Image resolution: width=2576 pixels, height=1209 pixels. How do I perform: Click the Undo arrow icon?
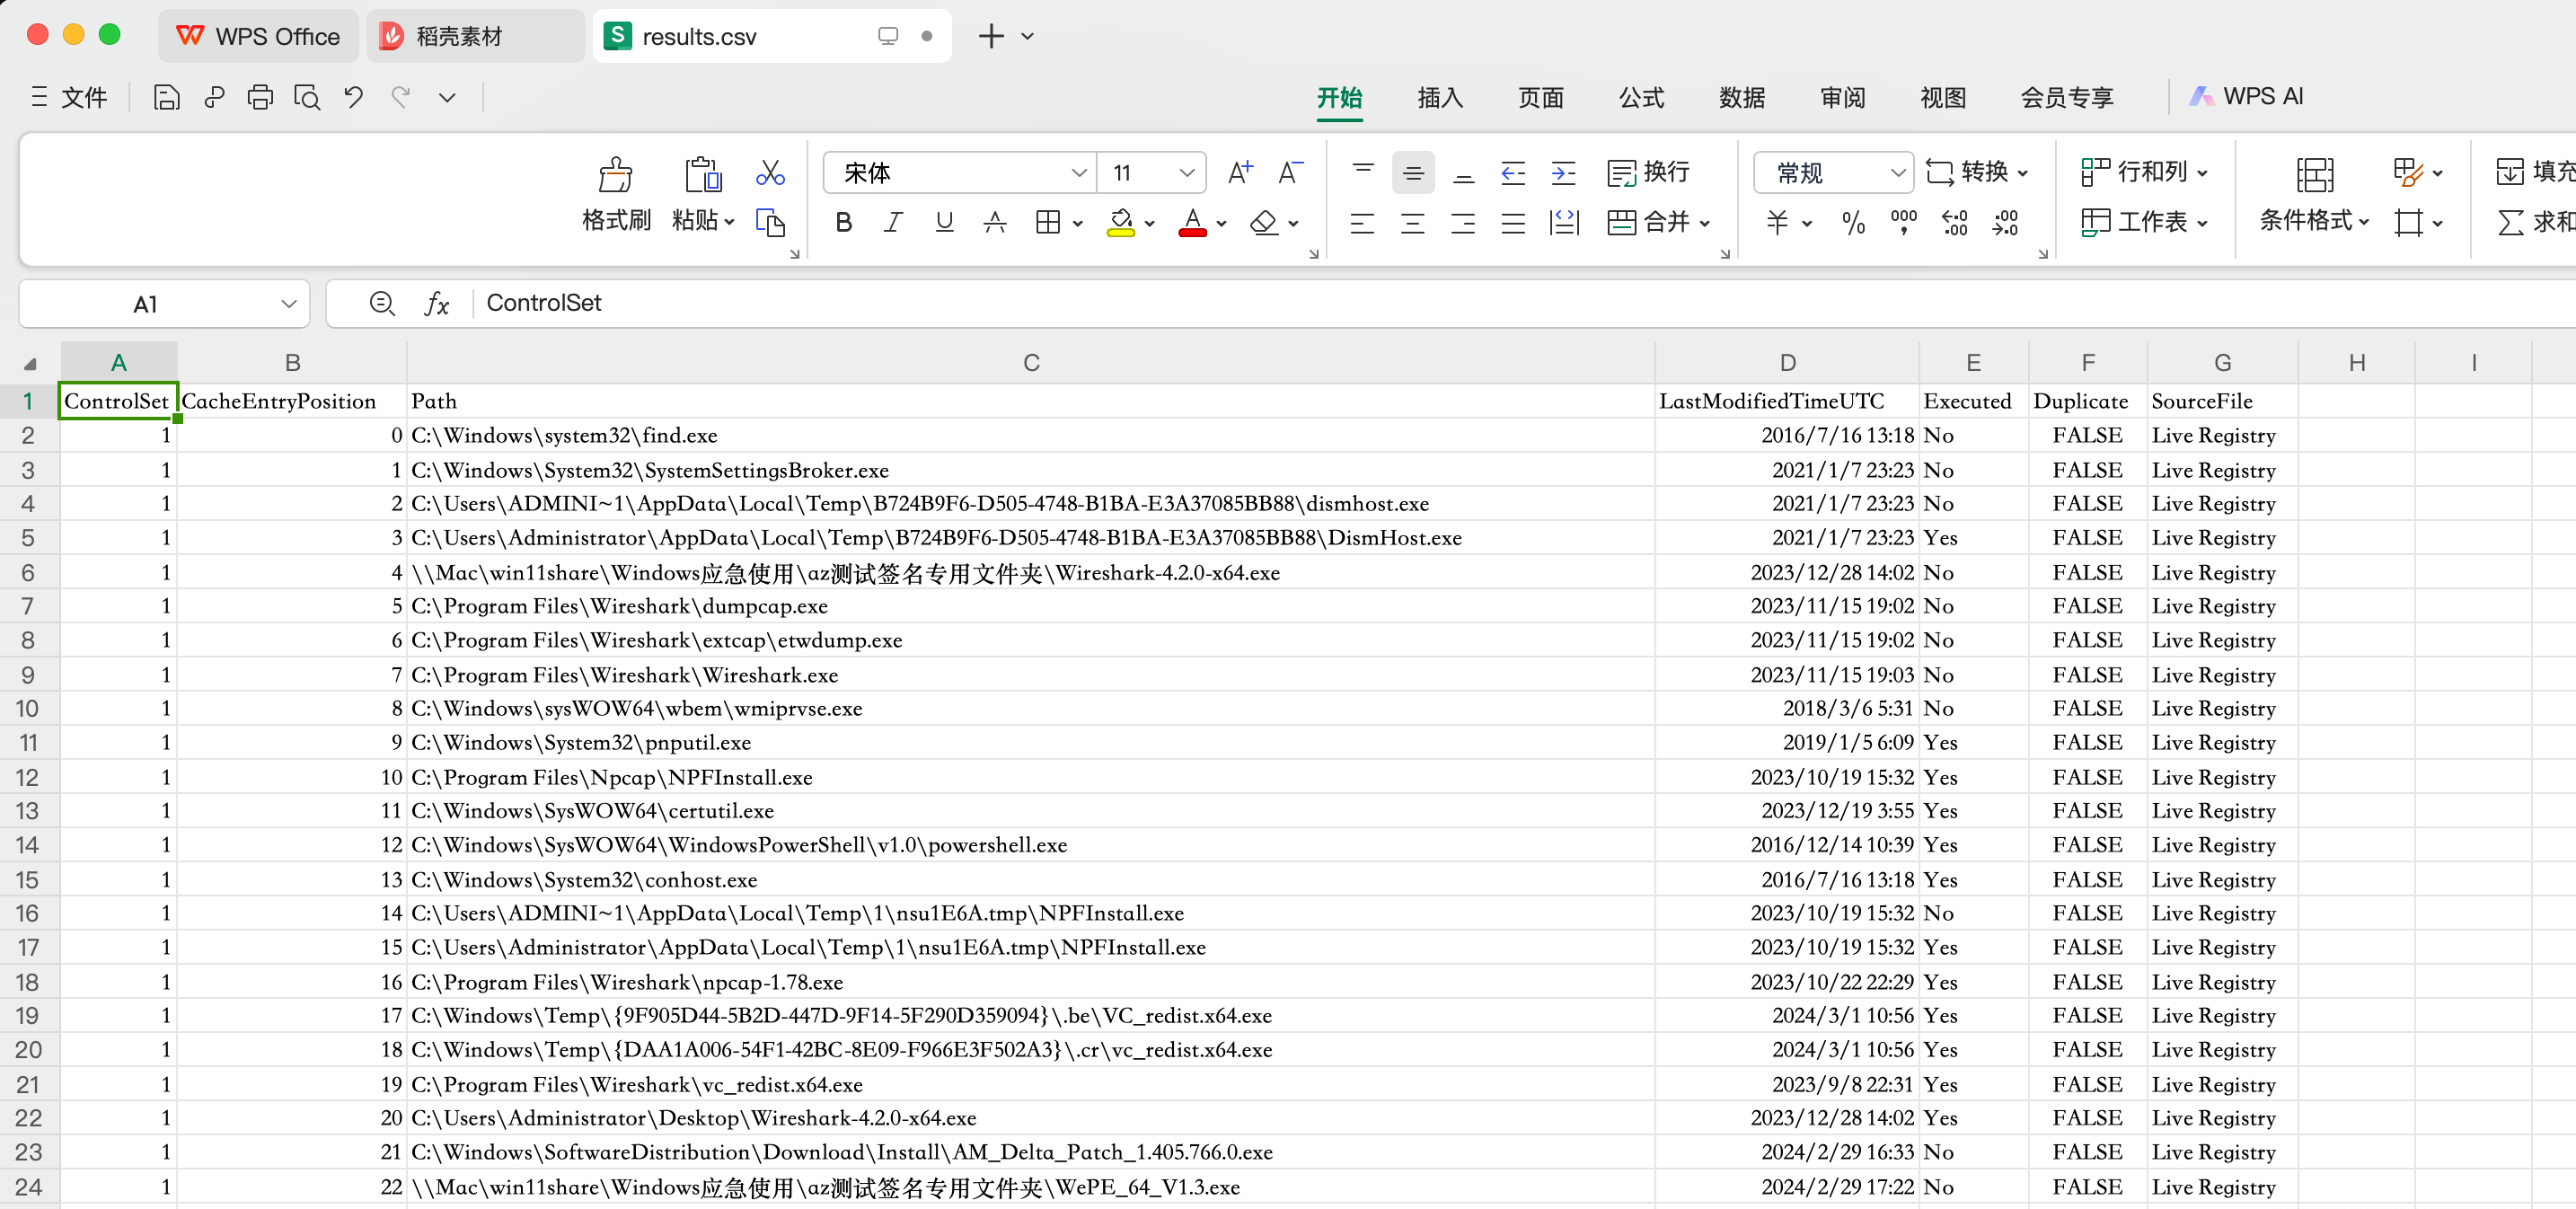353,97
